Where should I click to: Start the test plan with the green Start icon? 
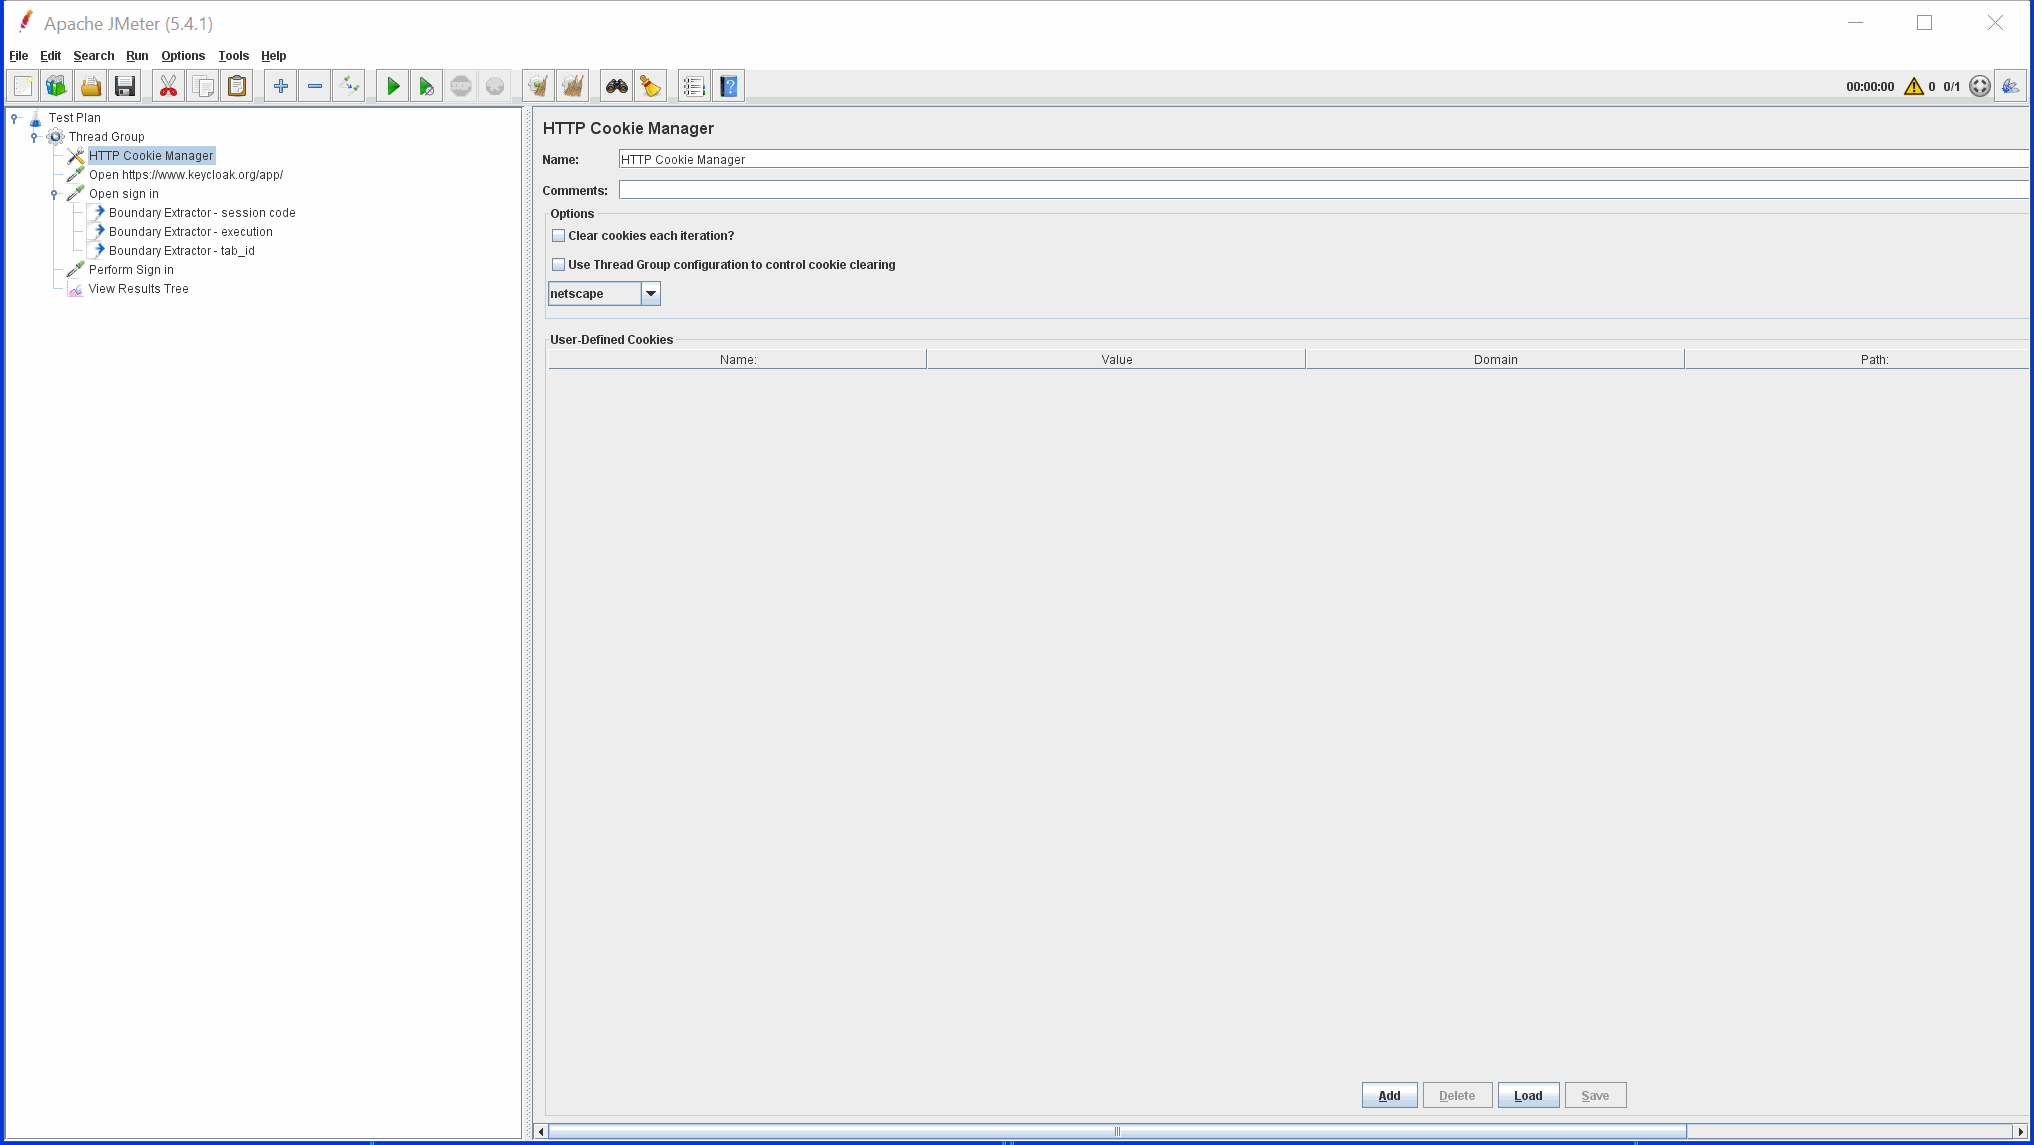392,85
